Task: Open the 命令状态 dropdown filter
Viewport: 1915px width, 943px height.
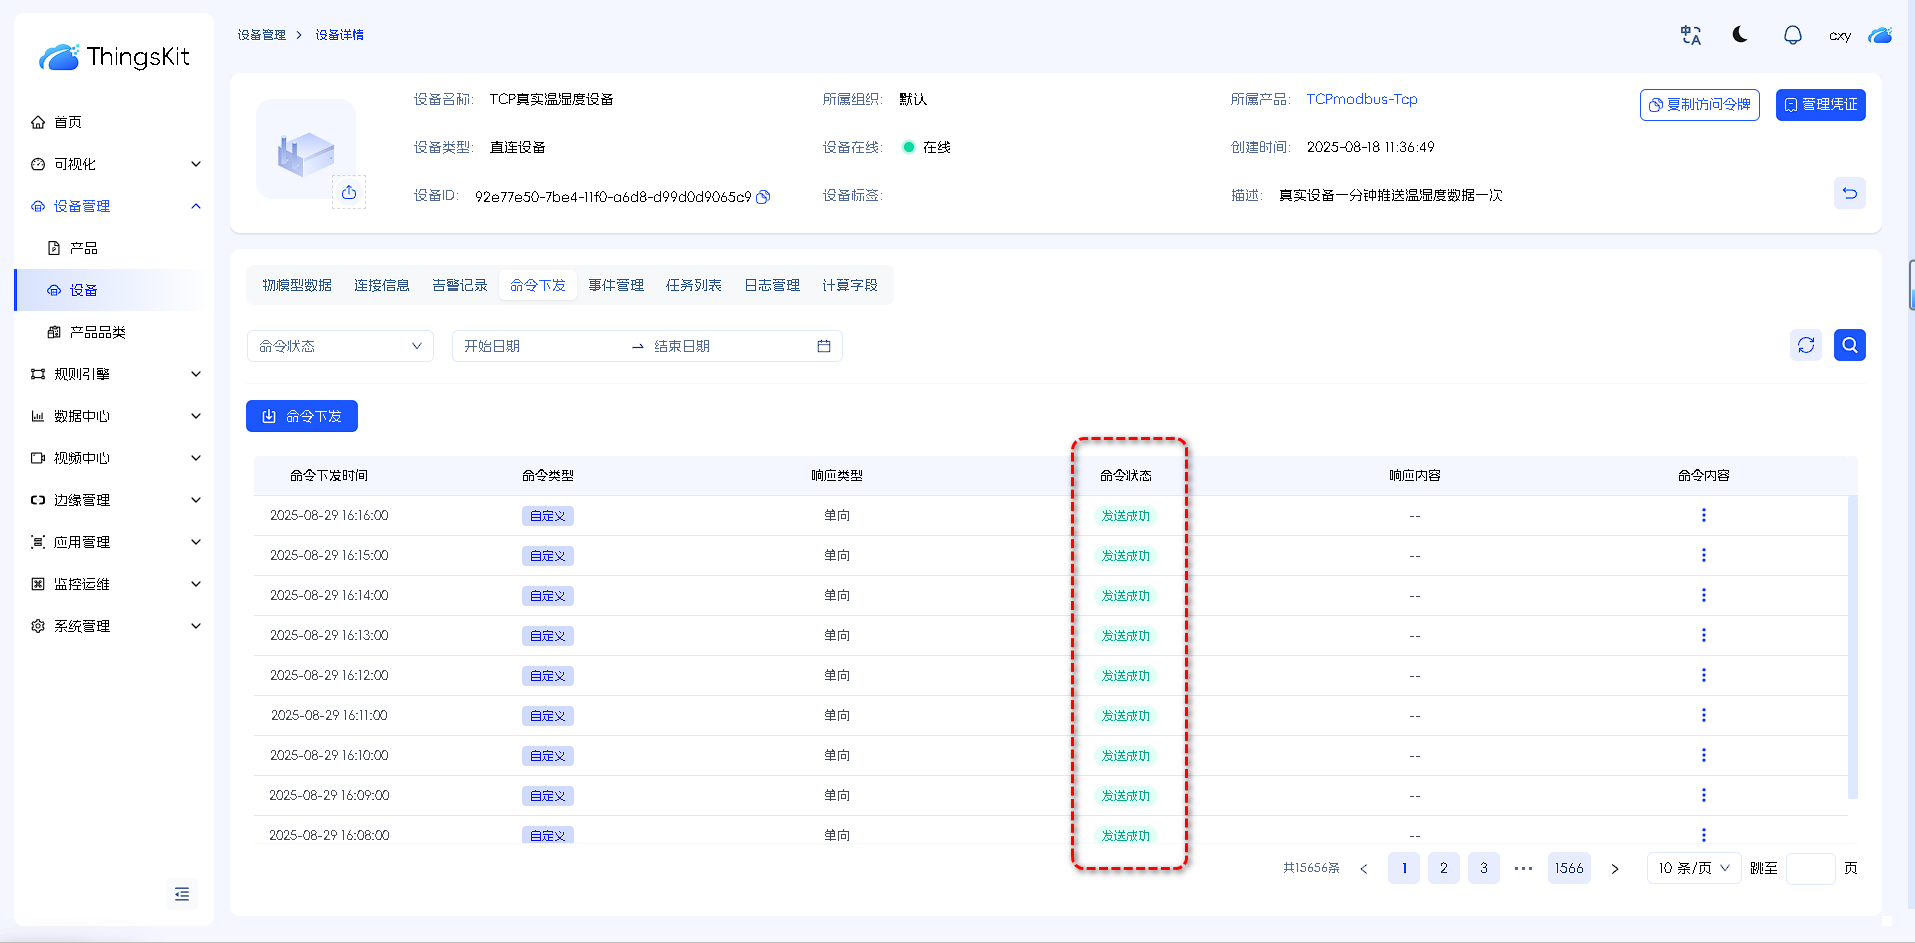Action: click(340, 346)
